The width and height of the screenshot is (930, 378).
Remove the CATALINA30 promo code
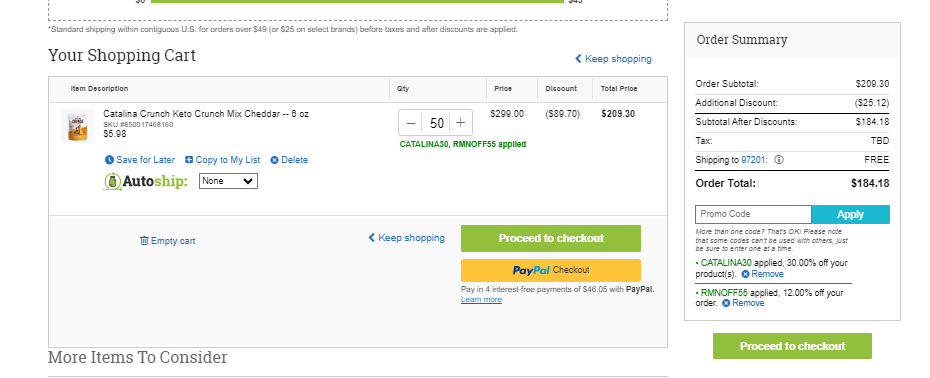[762, 274]
